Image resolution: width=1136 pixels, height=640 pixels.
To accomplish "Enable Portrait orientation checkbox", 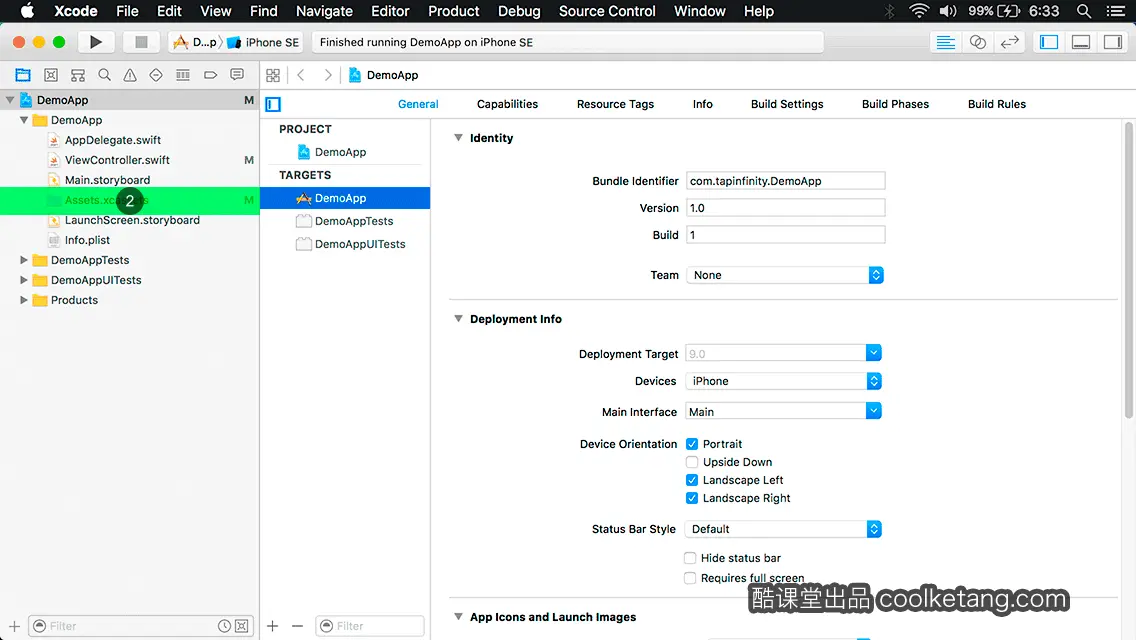I will pos(692,444).
